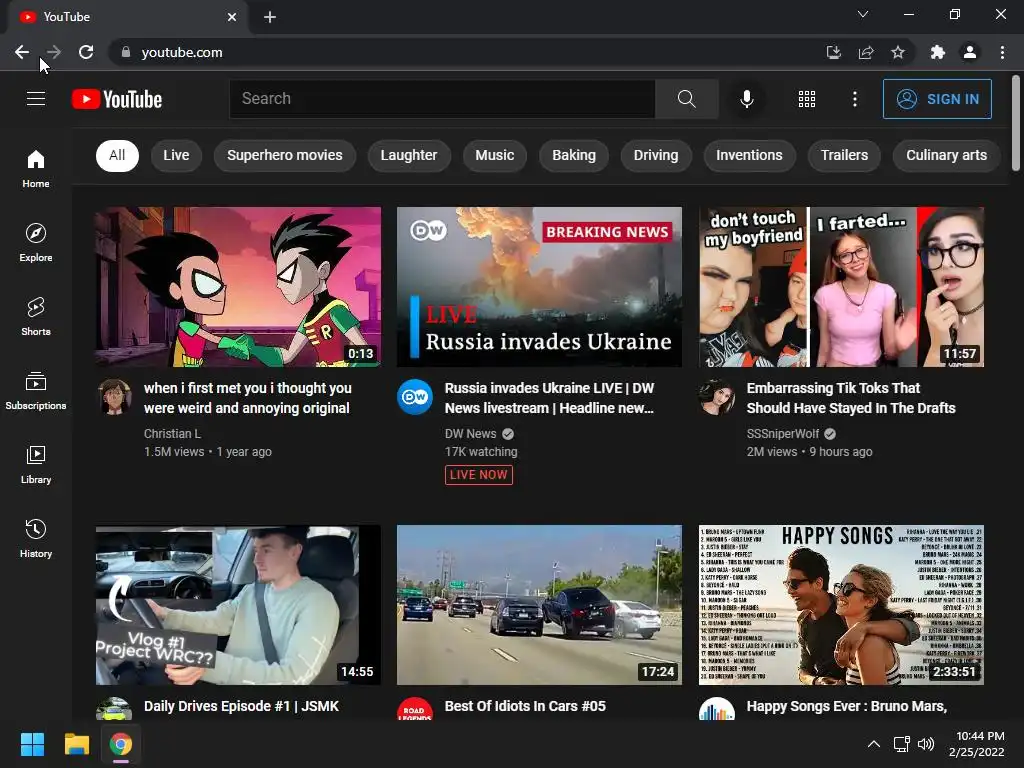Open 'when i first met you' video title

coord(248,398)
